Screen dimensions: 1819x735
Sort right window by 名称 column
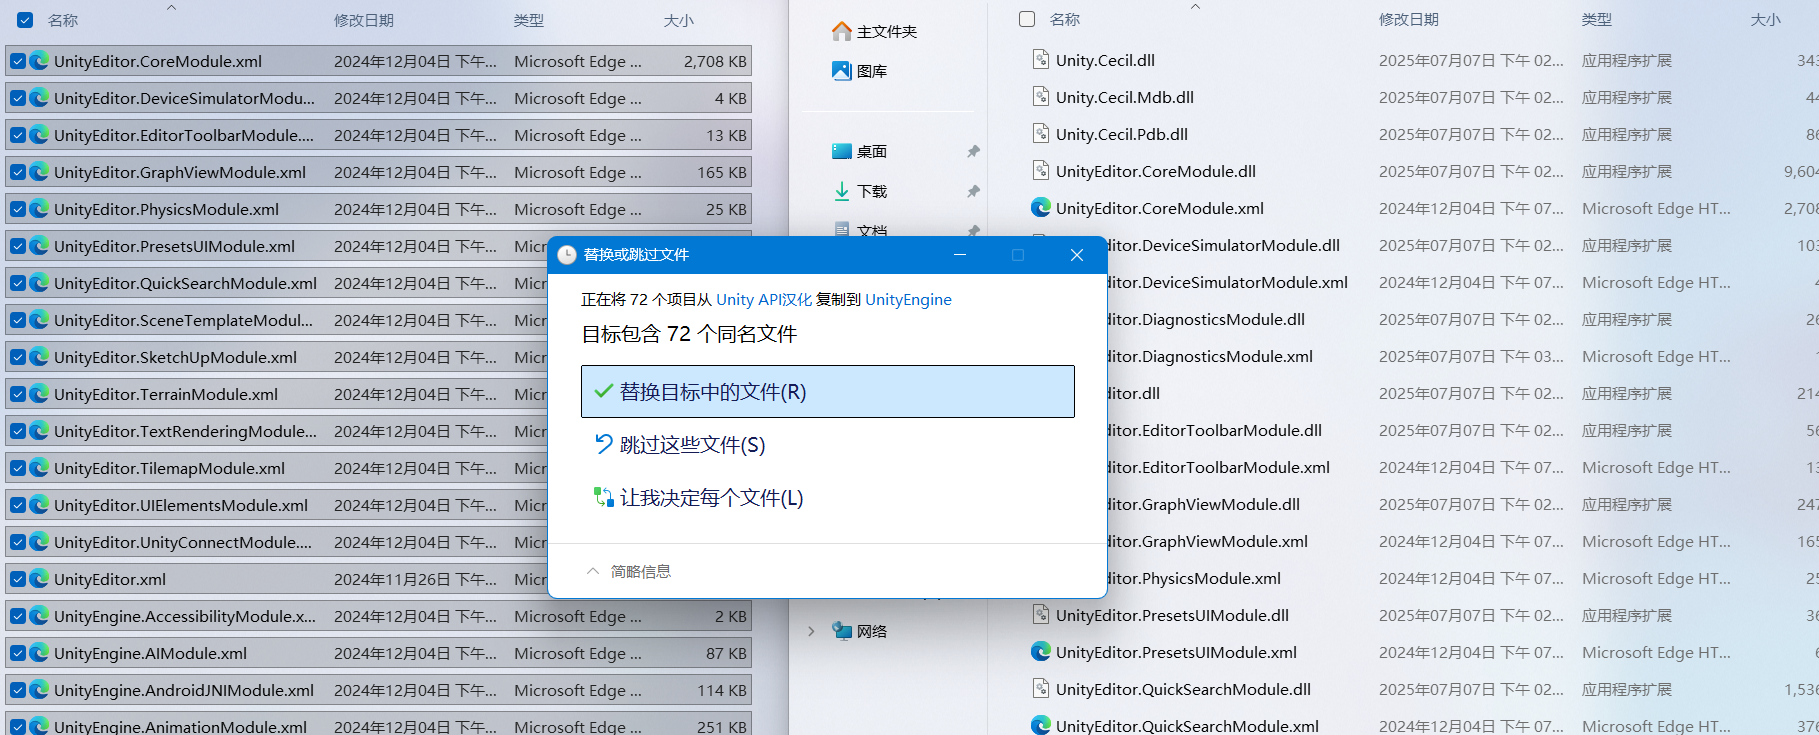pyautogui.click(x=1065, y=19)
